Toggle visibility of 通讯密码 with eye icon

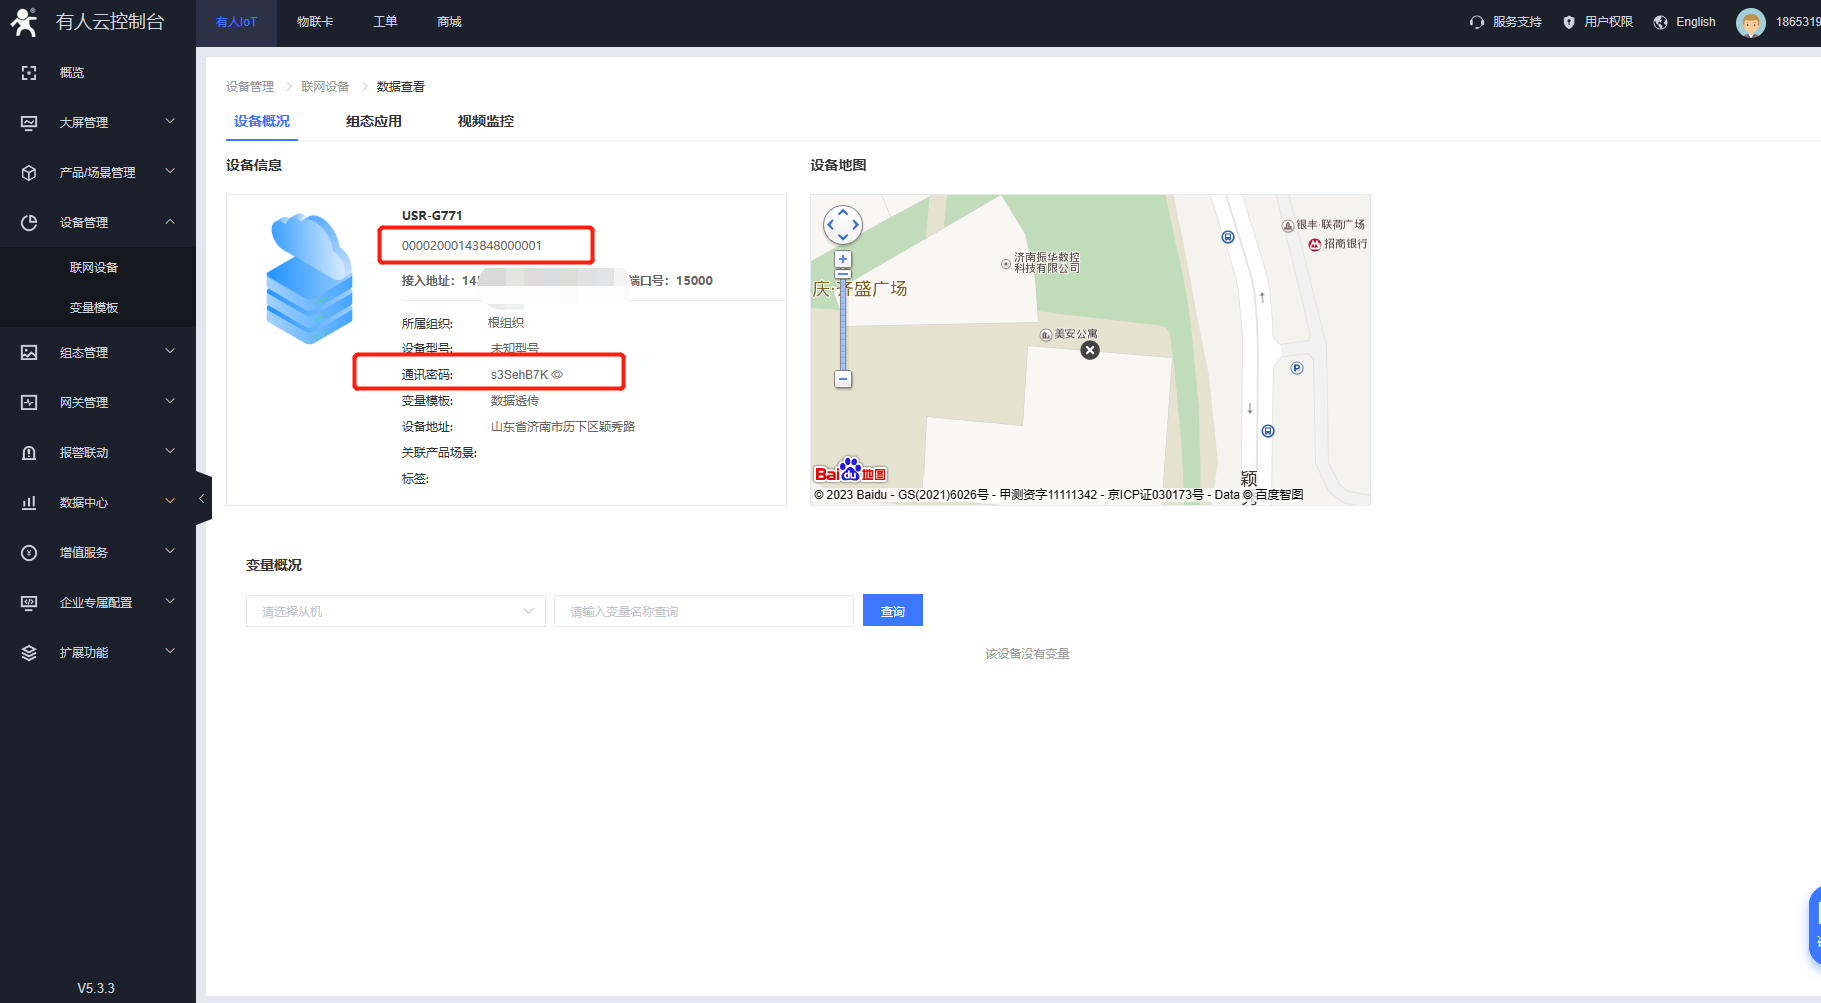coord(558,375)
